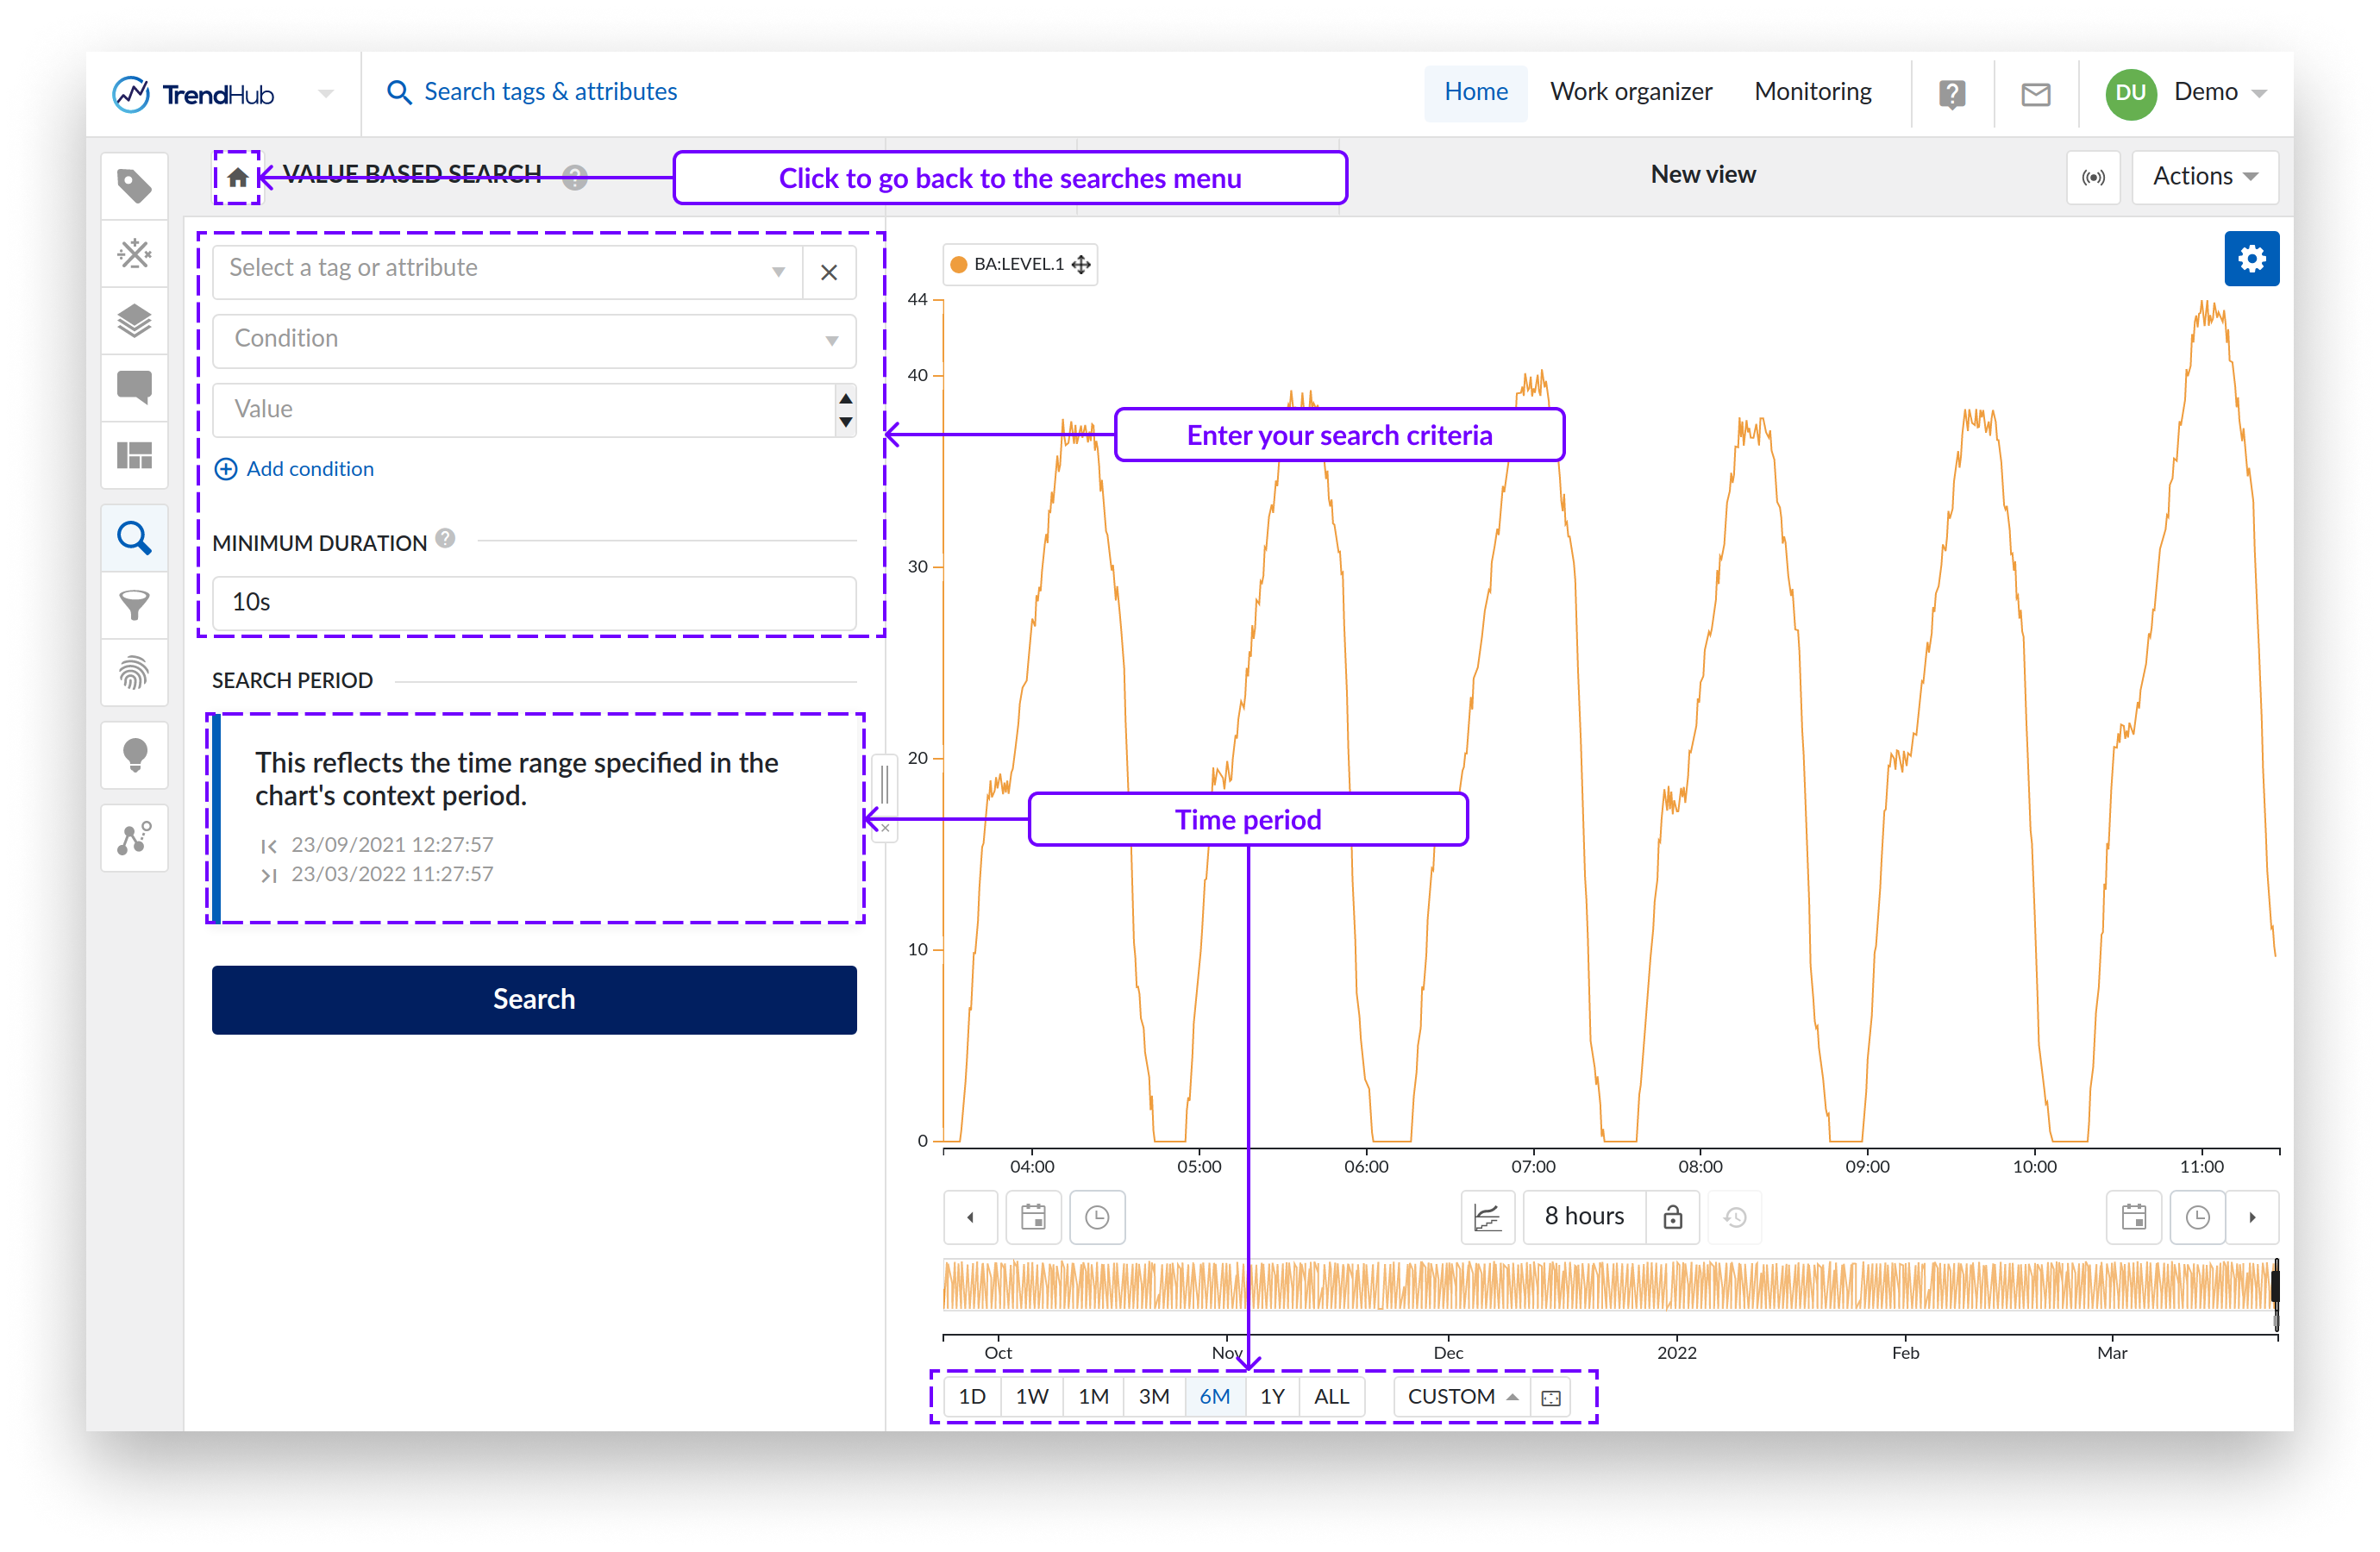Click the home icon to return to searches
The width and height of the screenshot is (2380, 1552).
point(237,178)
